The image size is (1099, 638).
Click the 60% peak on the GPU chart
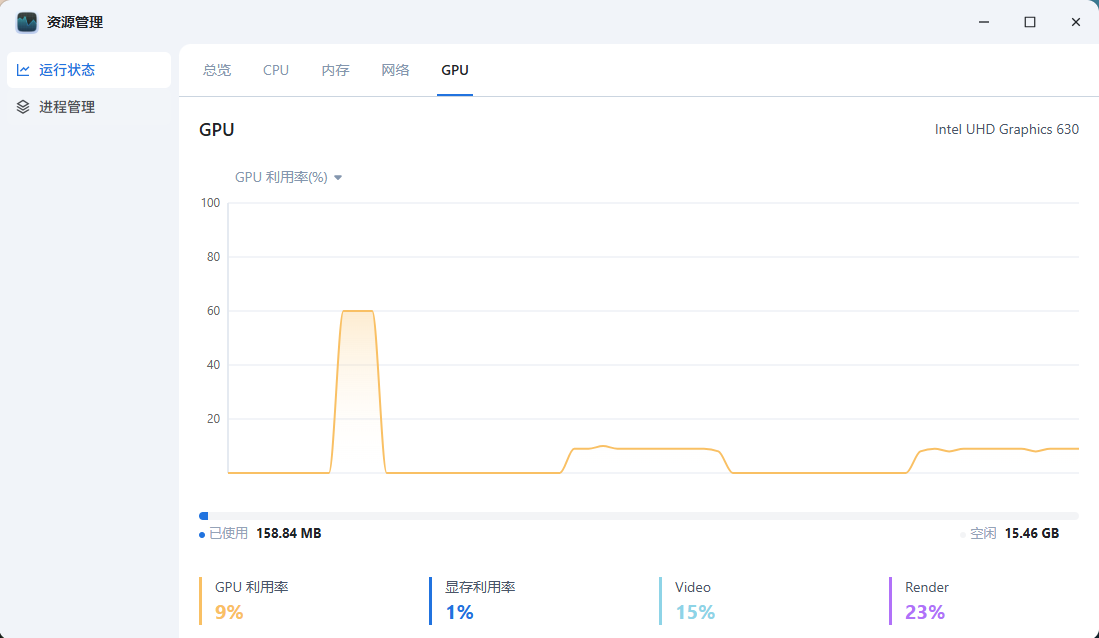click(x=357, y=311)
